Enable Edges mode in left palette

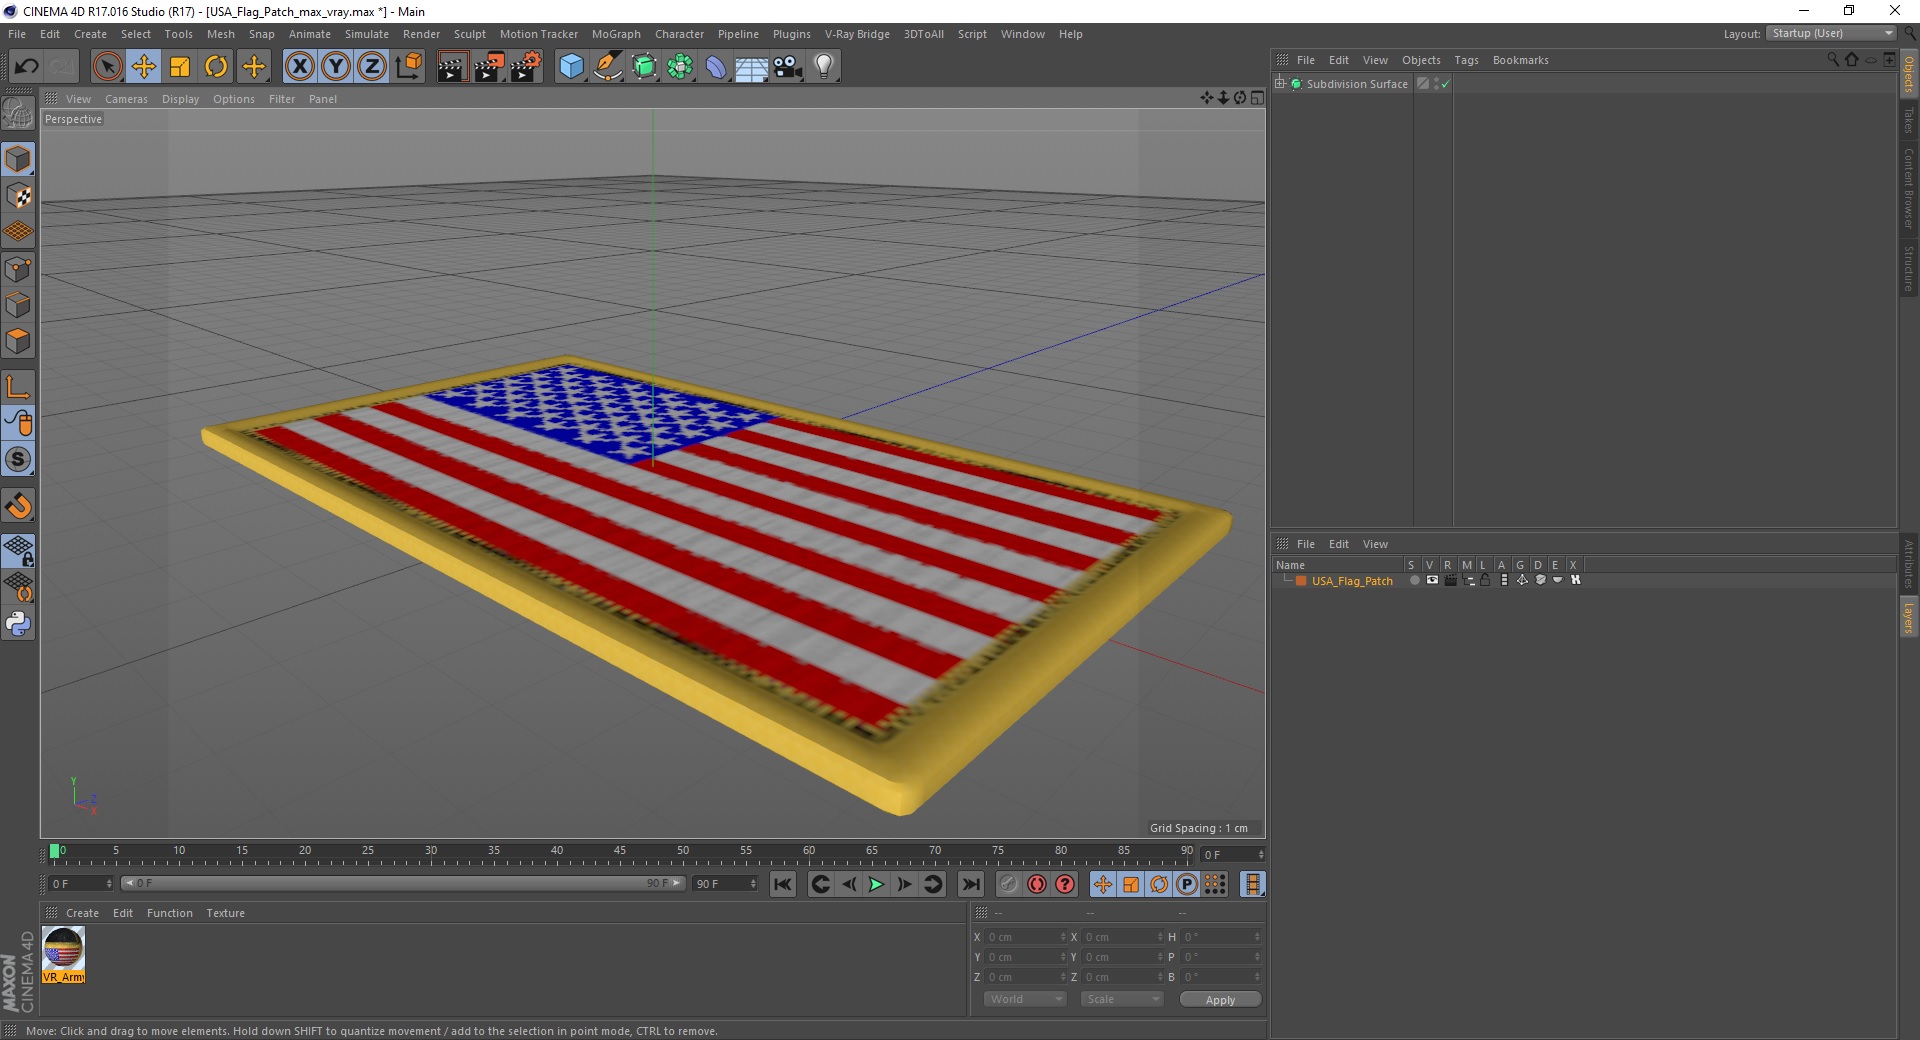[18, 305]
